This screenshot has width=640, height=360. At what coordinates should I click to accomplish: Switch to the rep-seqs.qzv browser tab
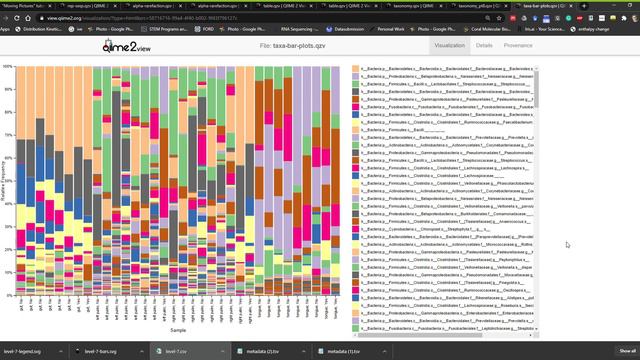click(x=88, y=6)
